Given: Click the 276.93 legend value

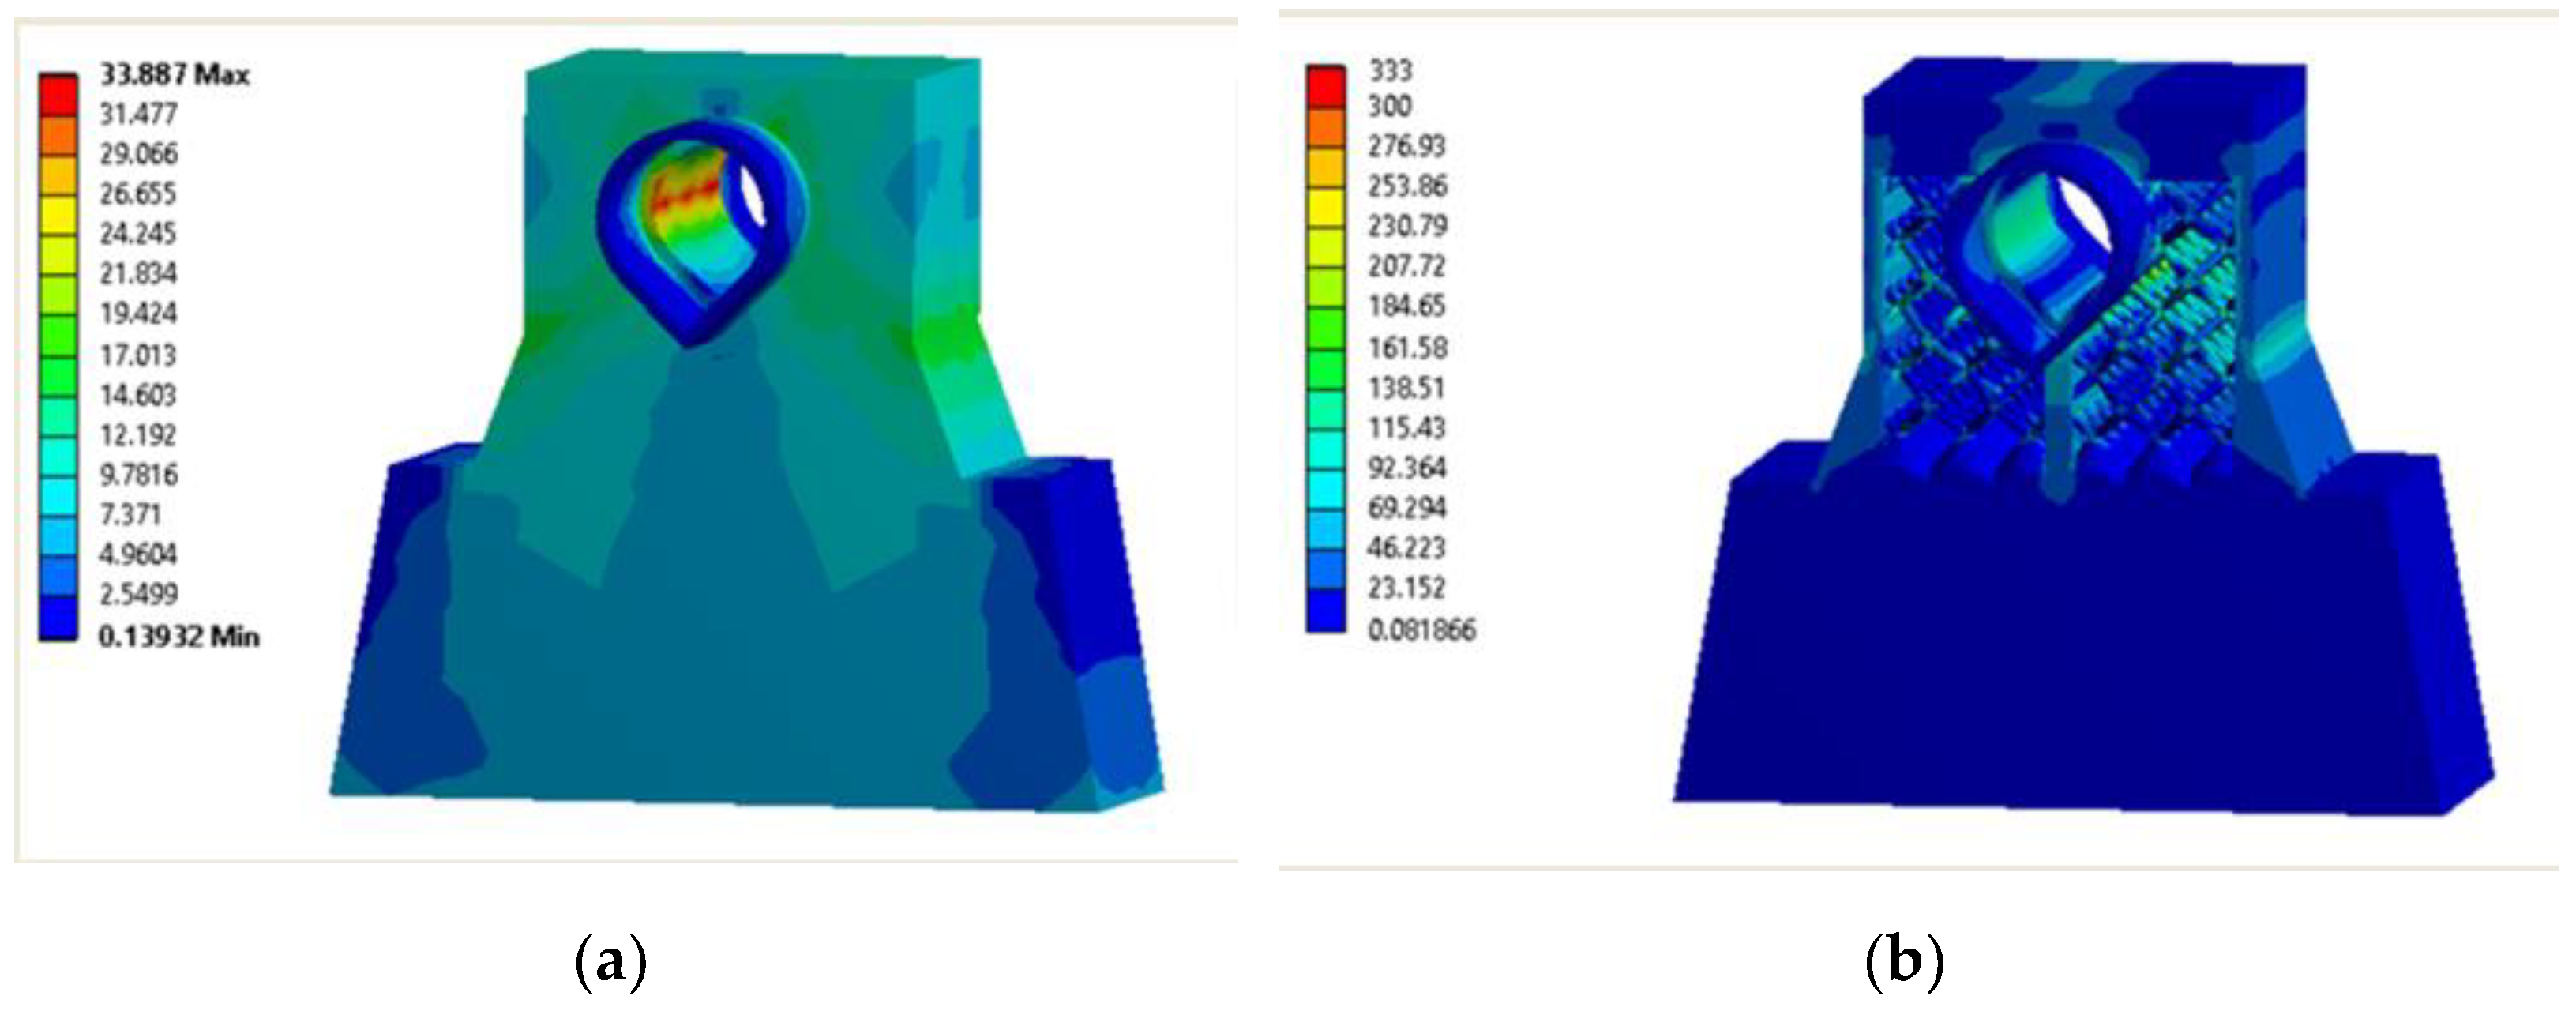Looking at the screenshot, I should click(x=1406, y=146).
